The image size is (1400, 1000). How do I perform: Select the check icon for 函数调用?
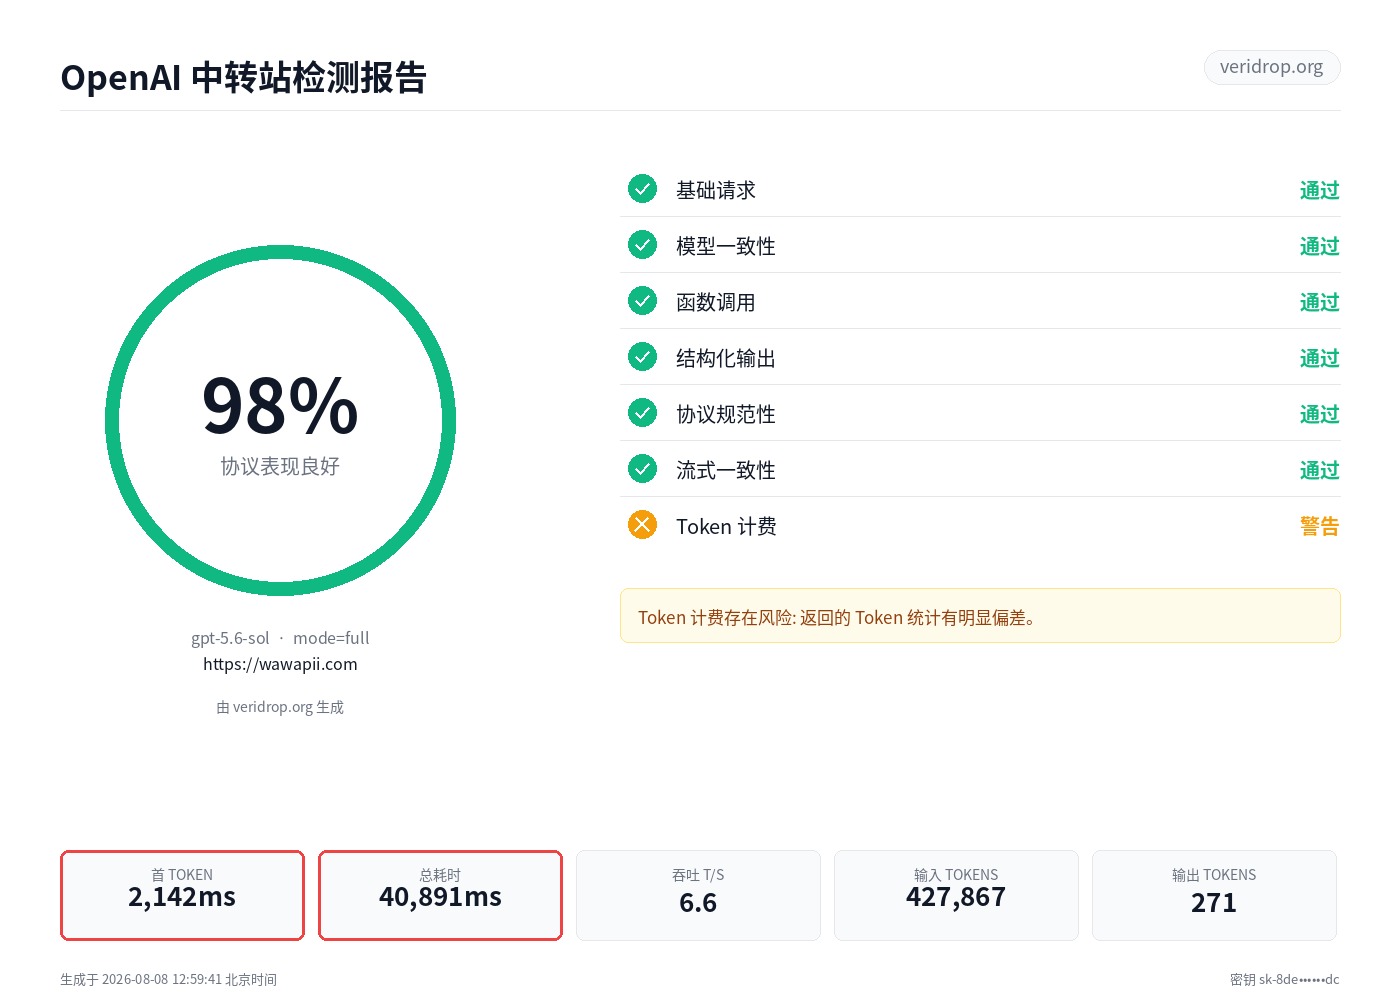(x=642, y=301)
